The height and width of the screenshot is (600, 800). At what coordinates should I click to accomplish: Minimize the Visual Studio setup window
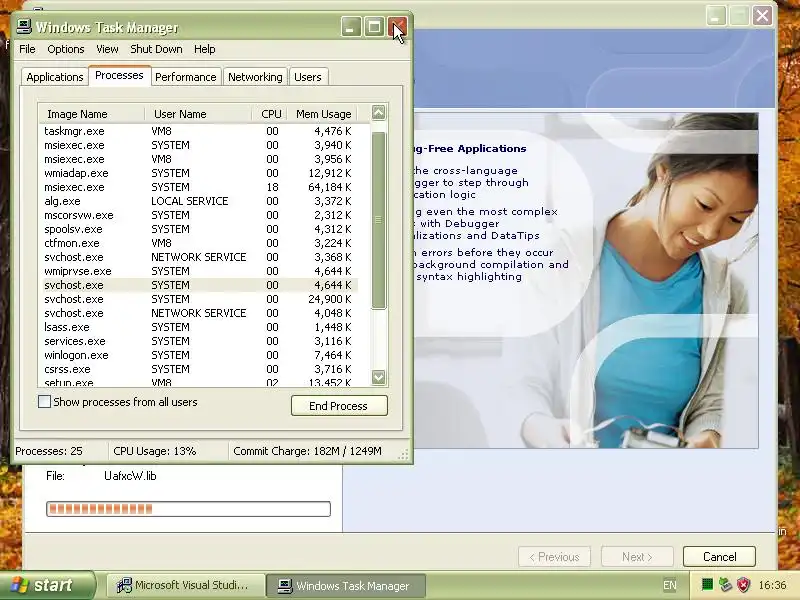tap(716, 15)
